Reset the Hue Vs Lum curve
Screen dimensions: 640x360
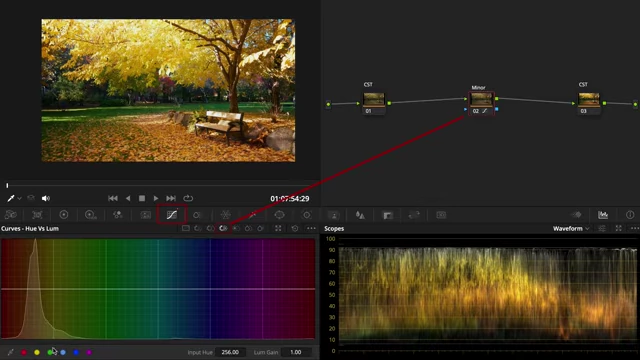[x=295, y=228]
